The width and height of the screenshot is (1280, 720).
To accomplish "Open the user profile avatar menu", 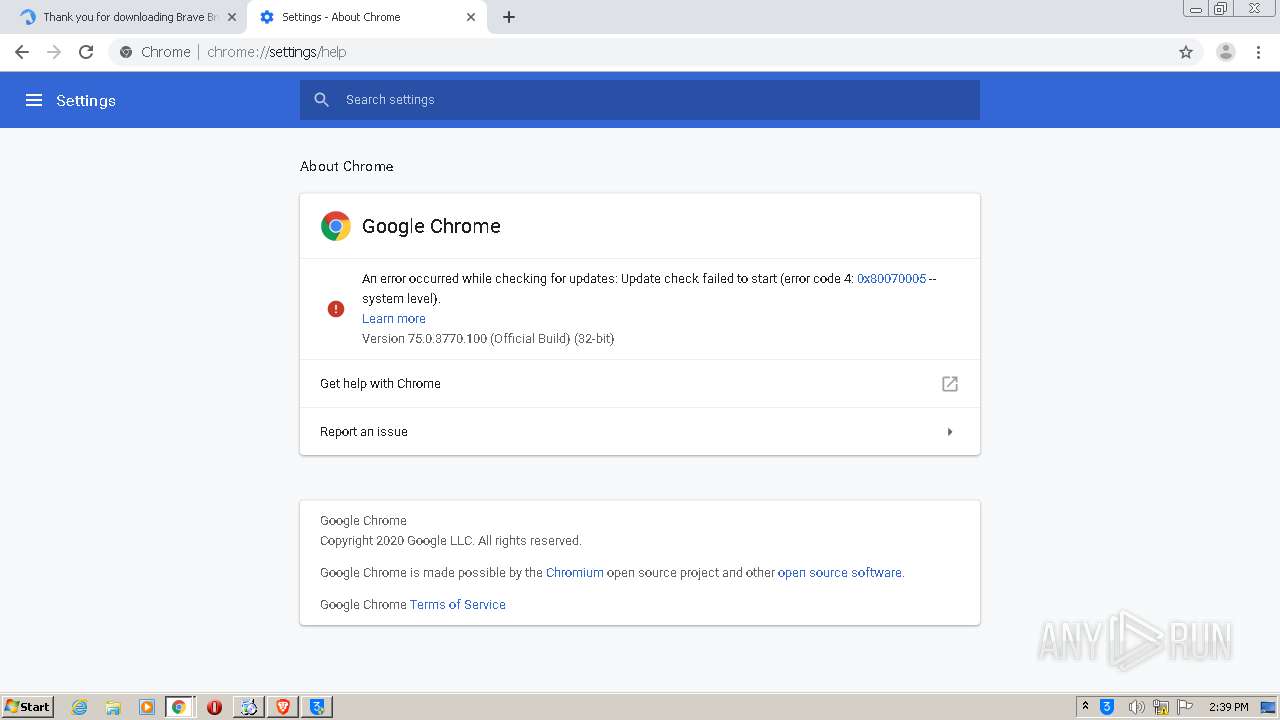I will [1226, 52].
